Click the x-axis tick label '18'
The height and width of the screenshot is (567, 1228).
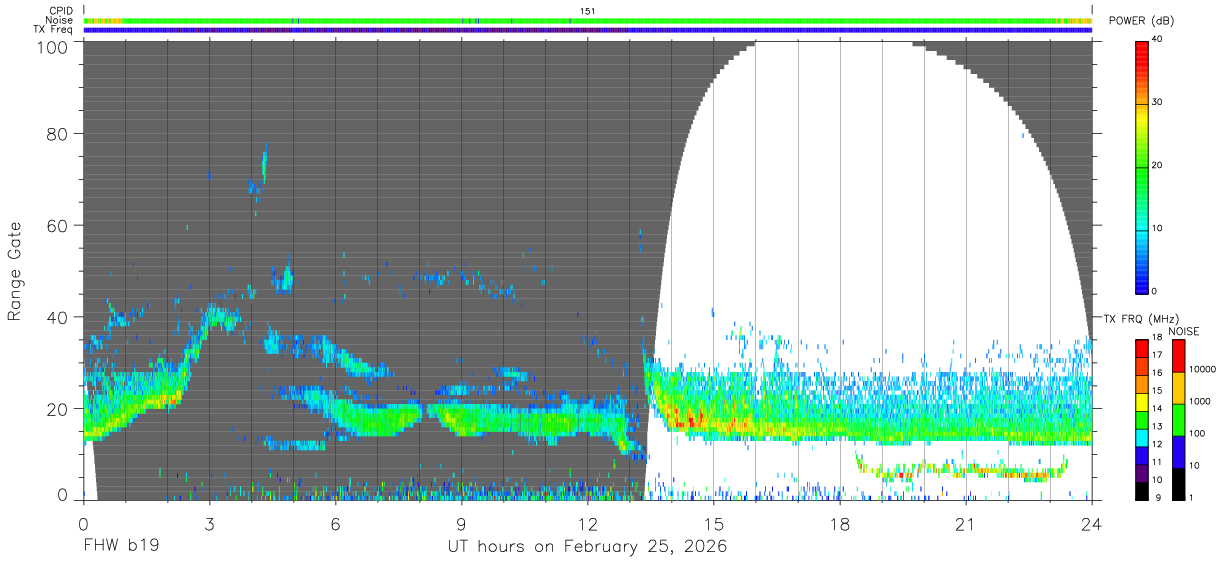[x=839, y=524]
